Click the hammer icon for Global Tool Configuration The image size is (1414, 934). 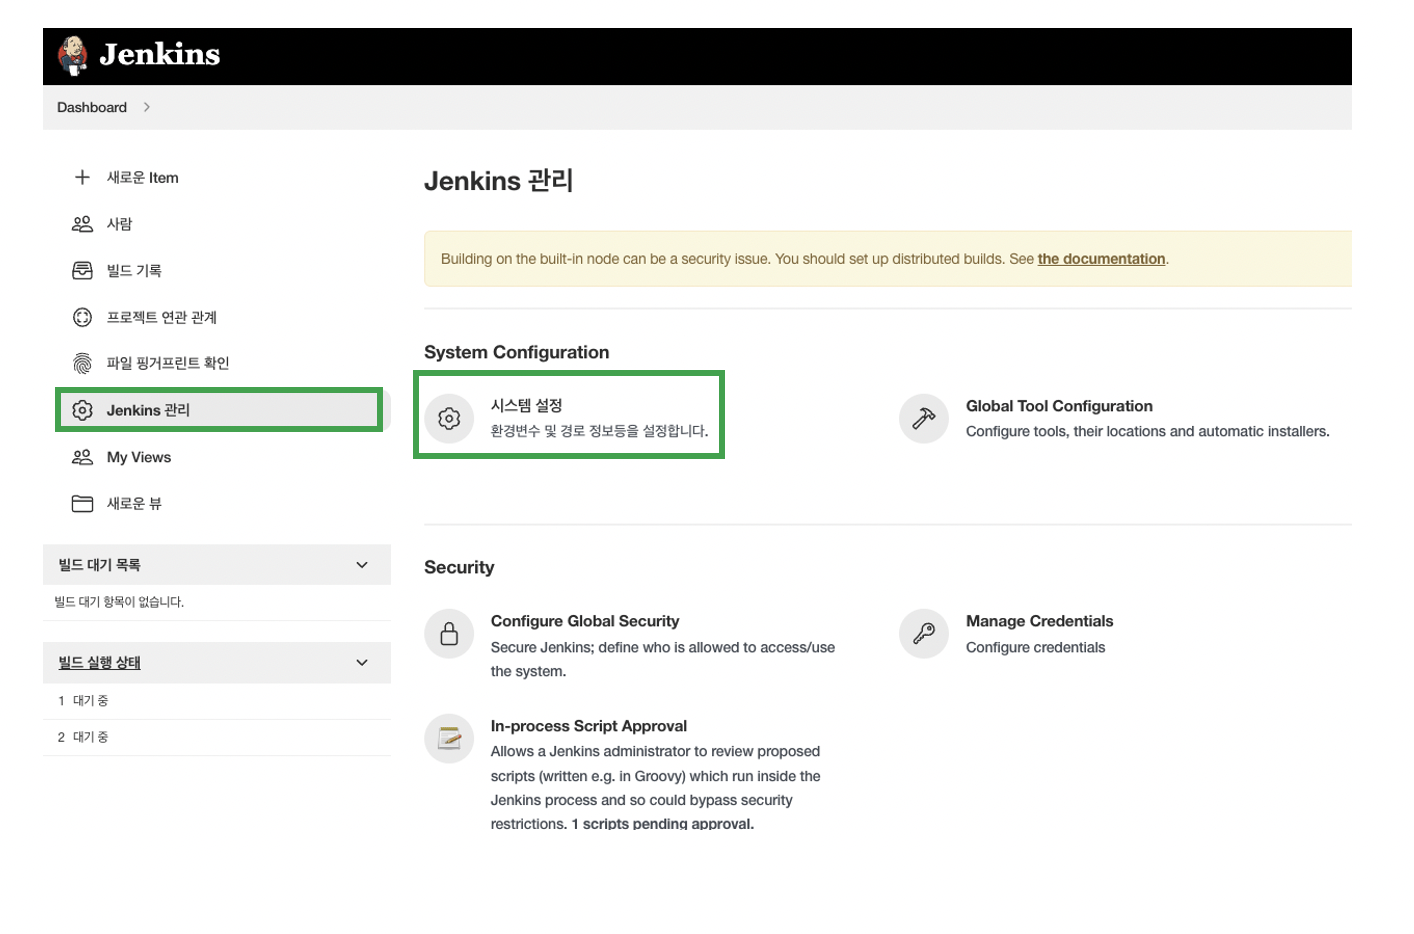pos(924,418)
